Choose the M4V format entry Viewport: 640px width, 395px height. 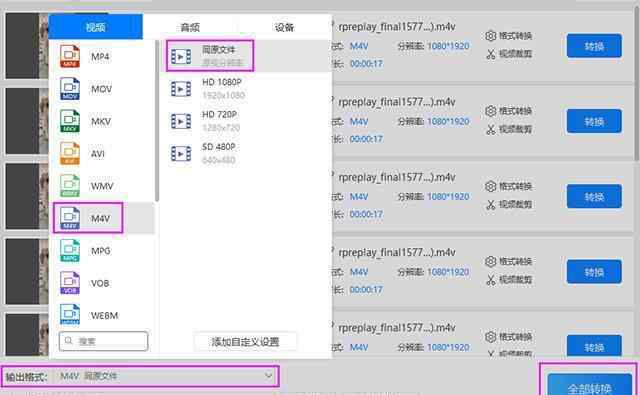coord(88,218)
